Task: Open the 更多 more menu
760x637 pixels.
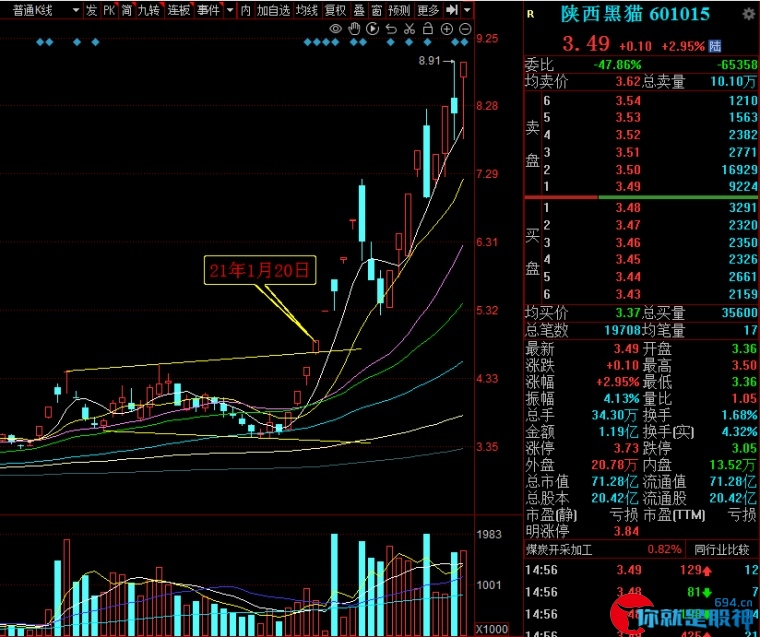Action: [x=428, y=10]
